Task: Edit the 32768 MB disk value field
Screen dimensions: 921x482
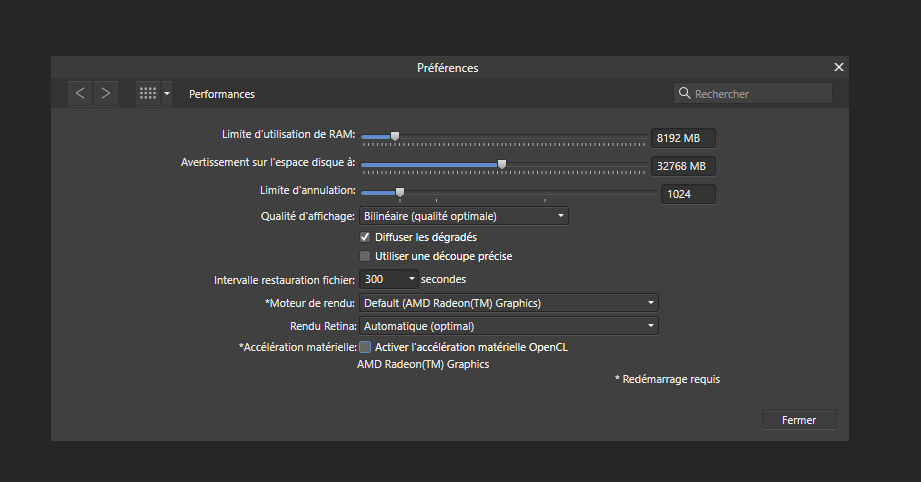Action: pyautogui.click(x=683, y=166)
